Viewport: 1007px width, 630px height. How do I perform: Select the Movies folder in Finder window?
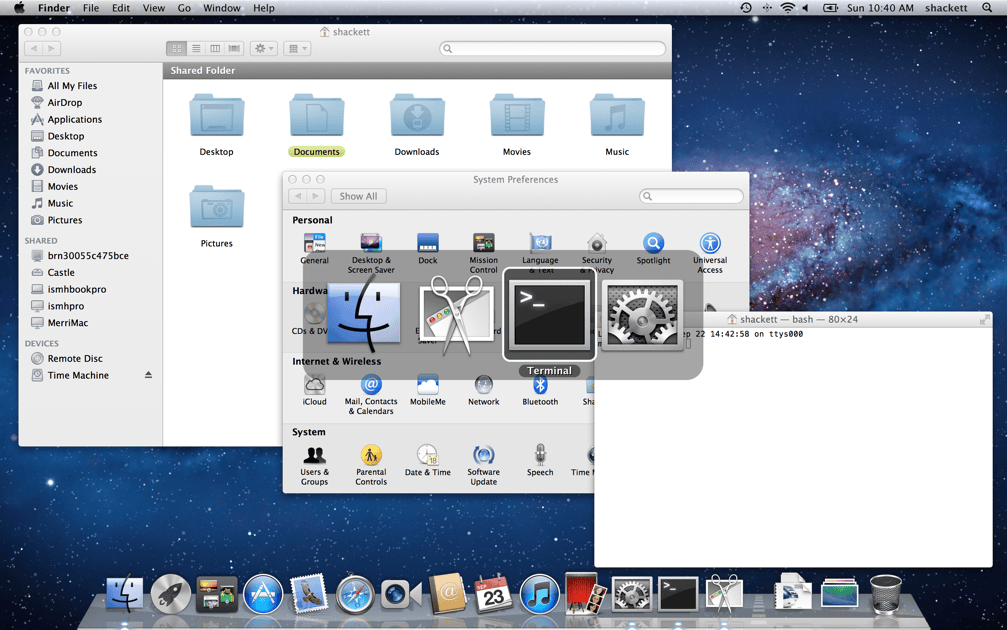tap(517, 125)
